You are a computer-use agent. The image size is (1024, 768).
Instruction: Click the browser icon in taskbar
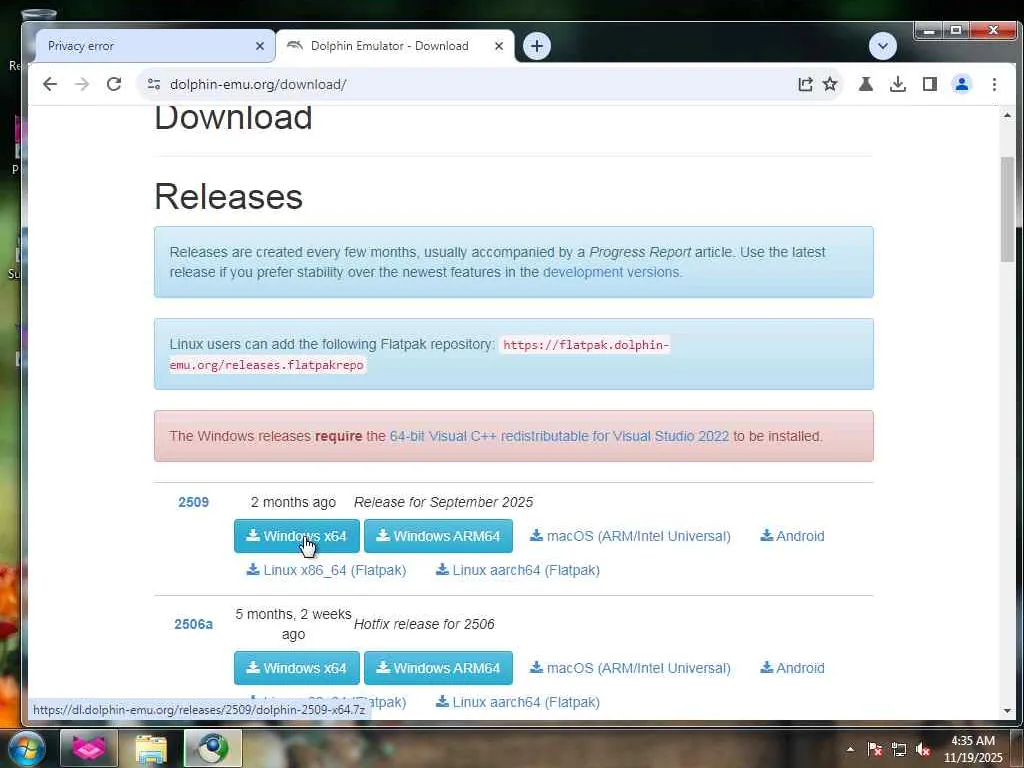tap(213, 748)
